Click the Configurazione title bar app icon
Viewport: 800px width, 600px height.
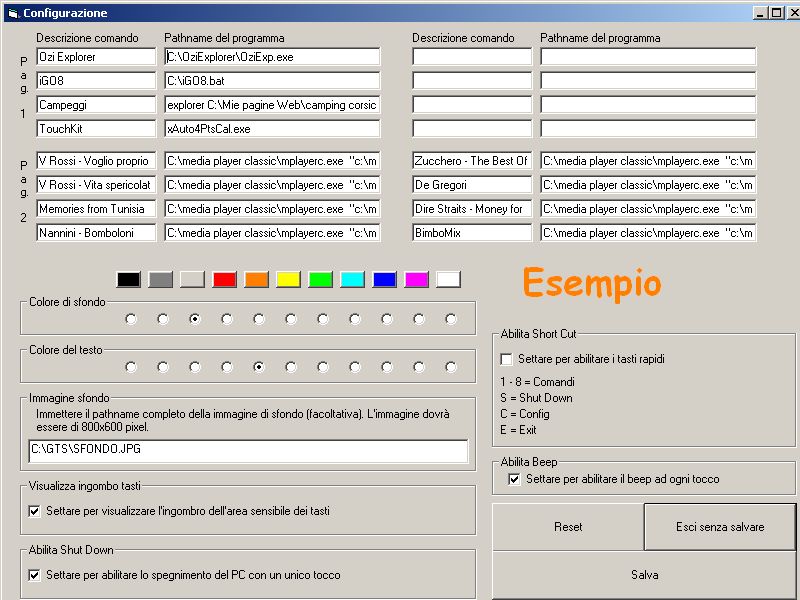tap(12, 13)
